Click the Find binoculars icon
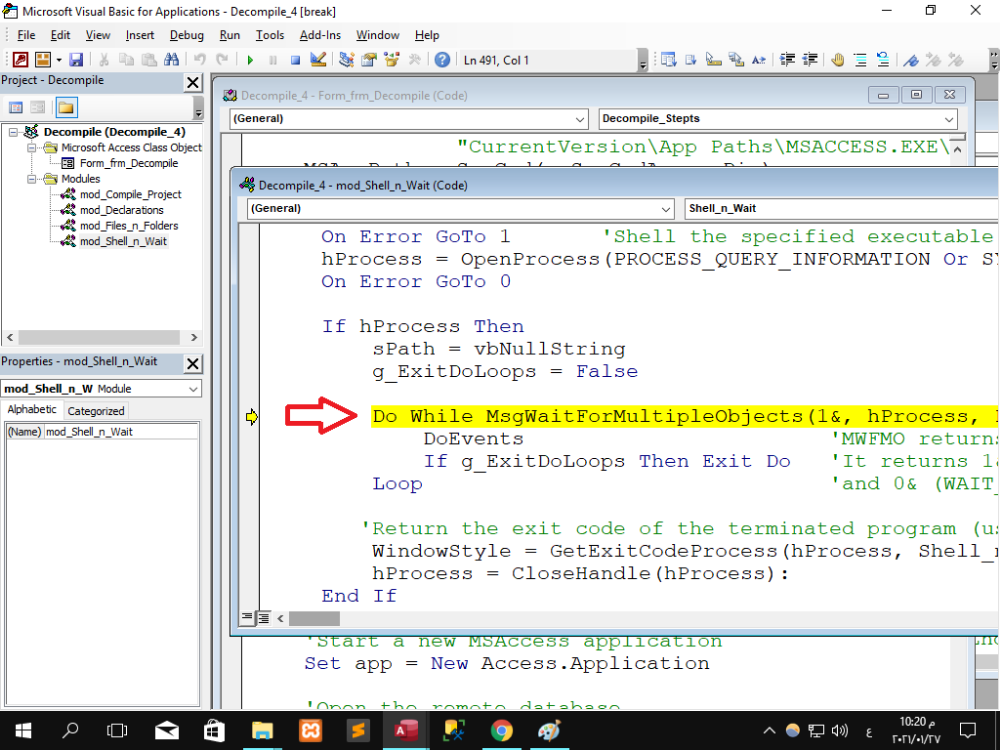1000x750 pixels. pyautogui.click(x=172, y=60)
